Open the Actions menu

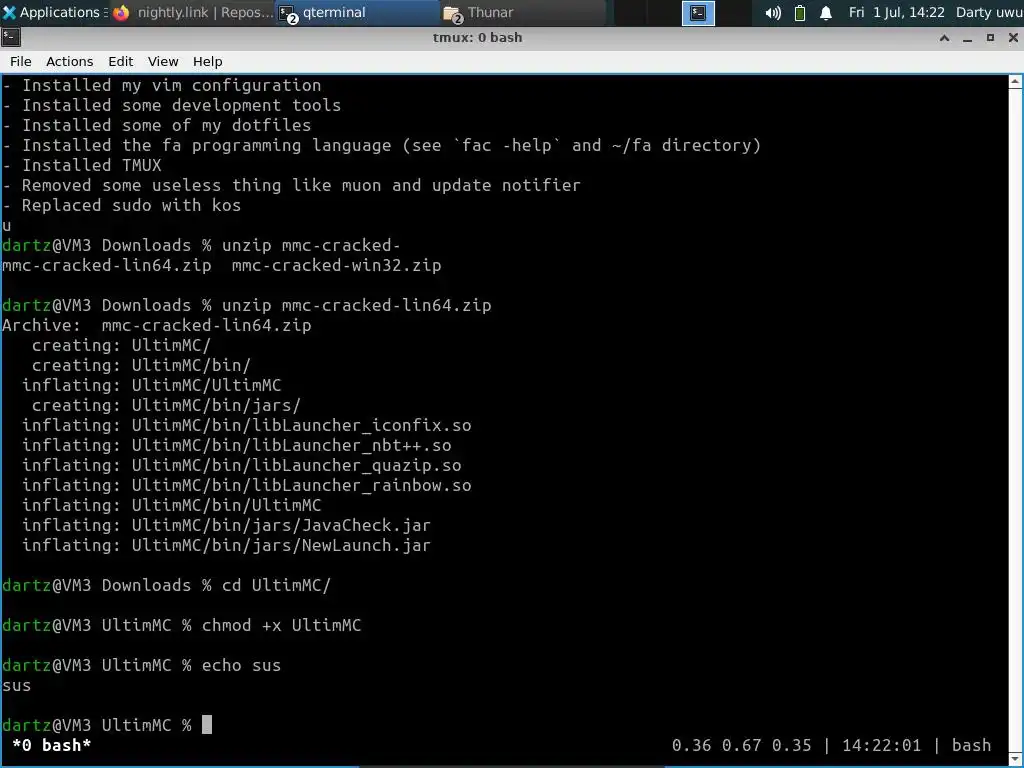click(x=69, y=61)
